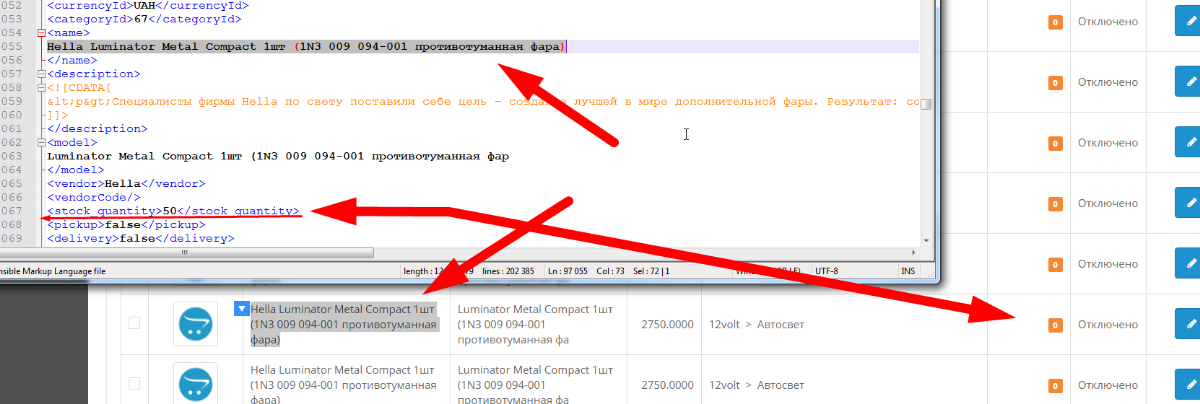The width and height of the screenshot is (1200, 404).
Task: Click Notepad++ vertical scrollbar down arrow
Action: point(927,239)
